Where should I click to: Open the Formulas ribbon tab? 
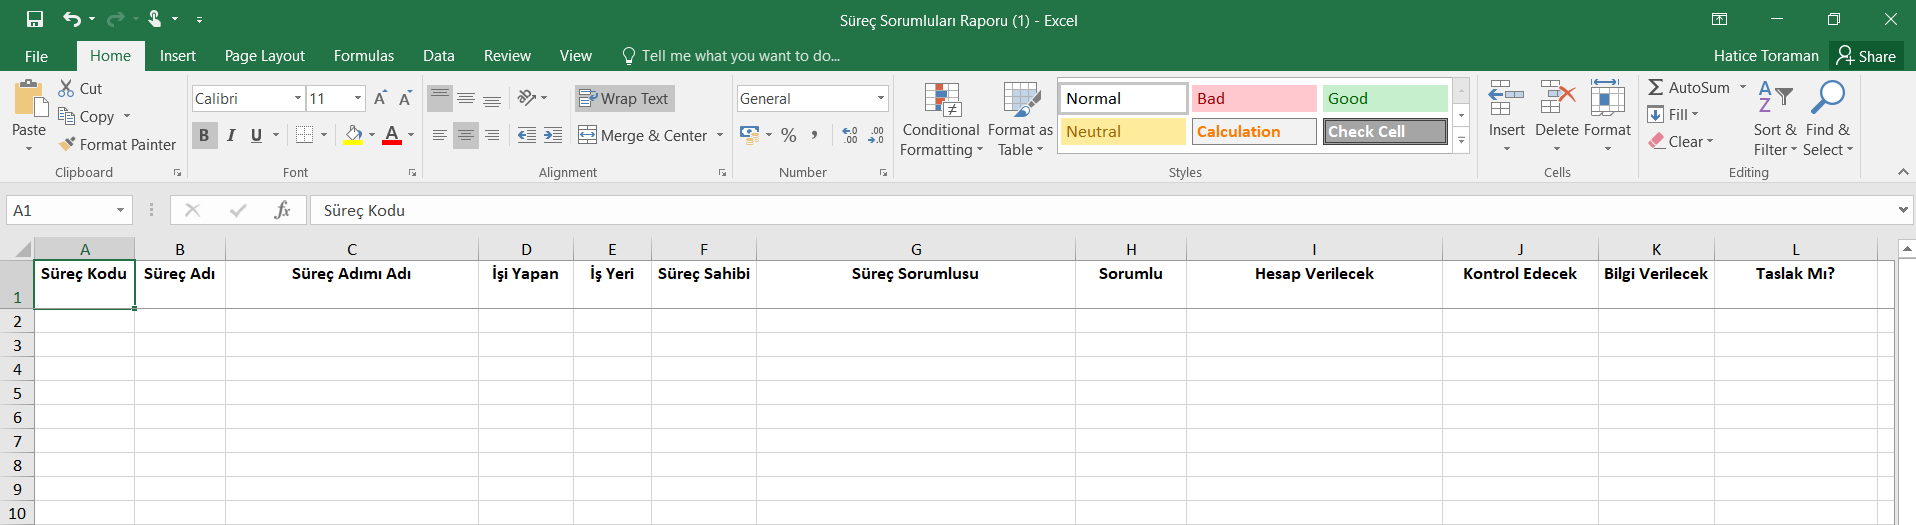363,56
